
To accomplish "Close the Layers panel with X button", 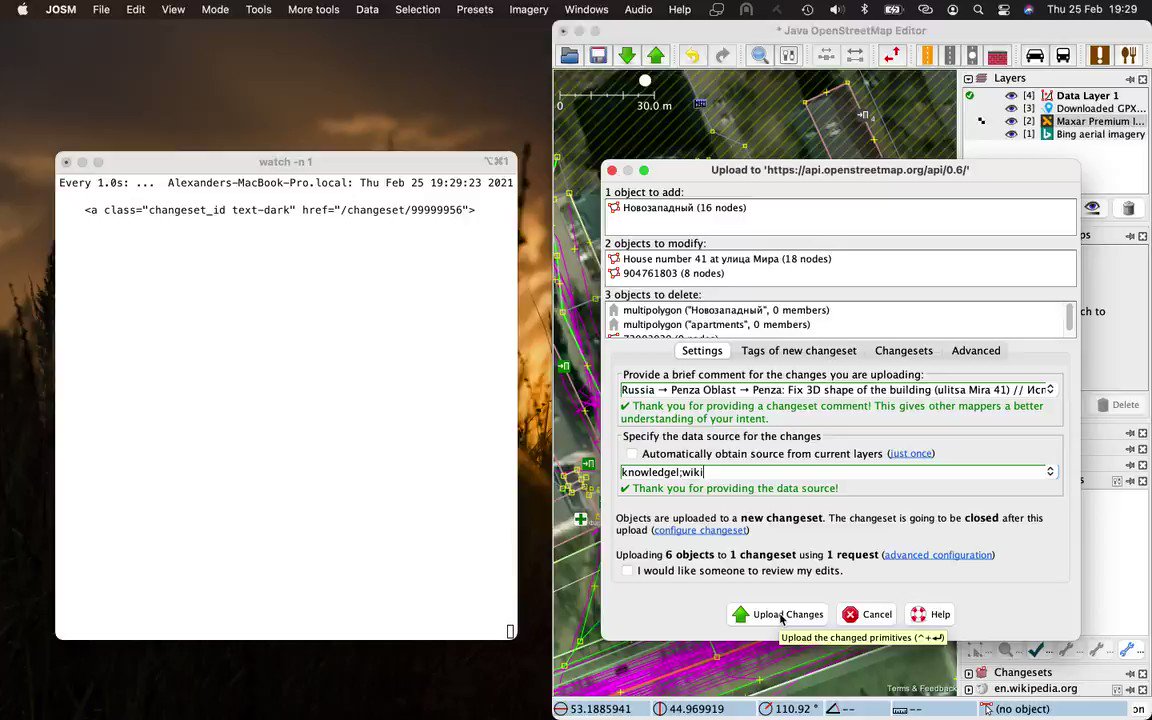I will click(1142, 79).
